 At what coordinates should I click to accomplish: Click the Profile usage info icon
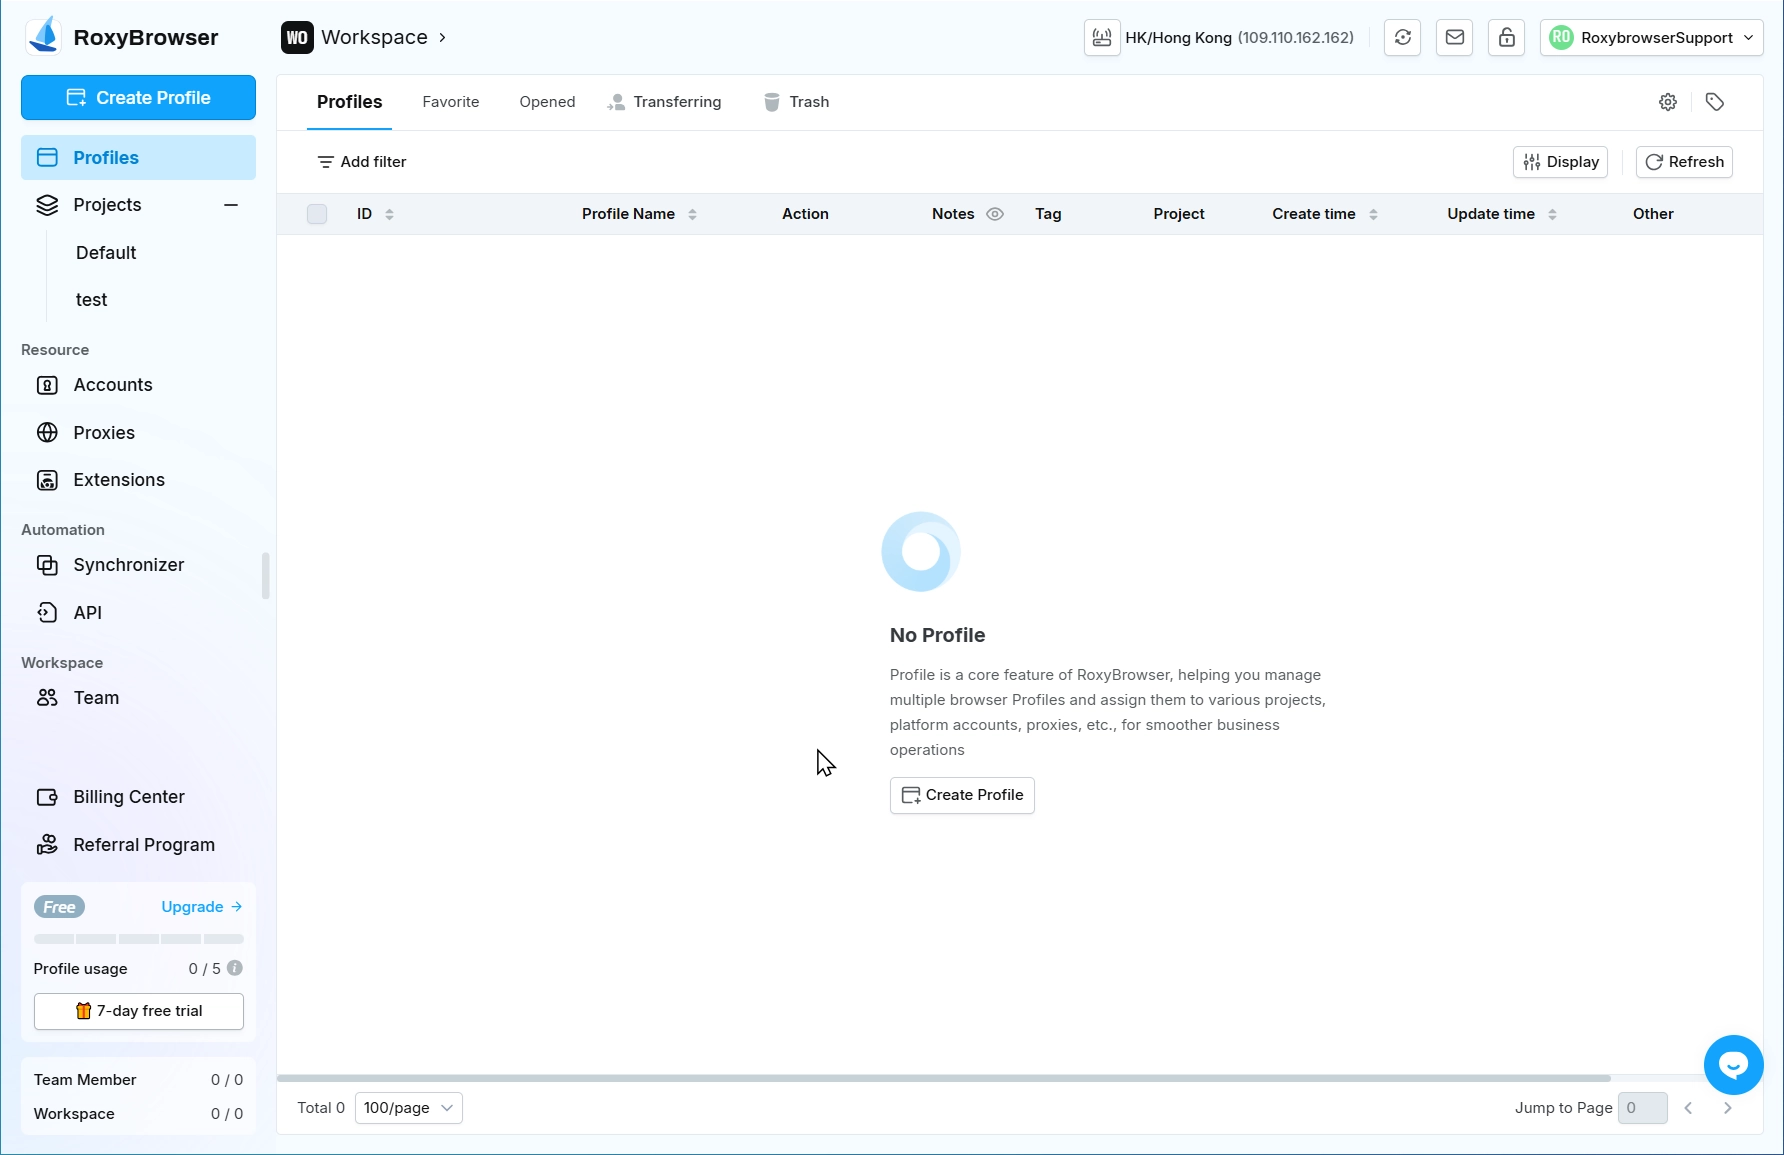[235, 968]
